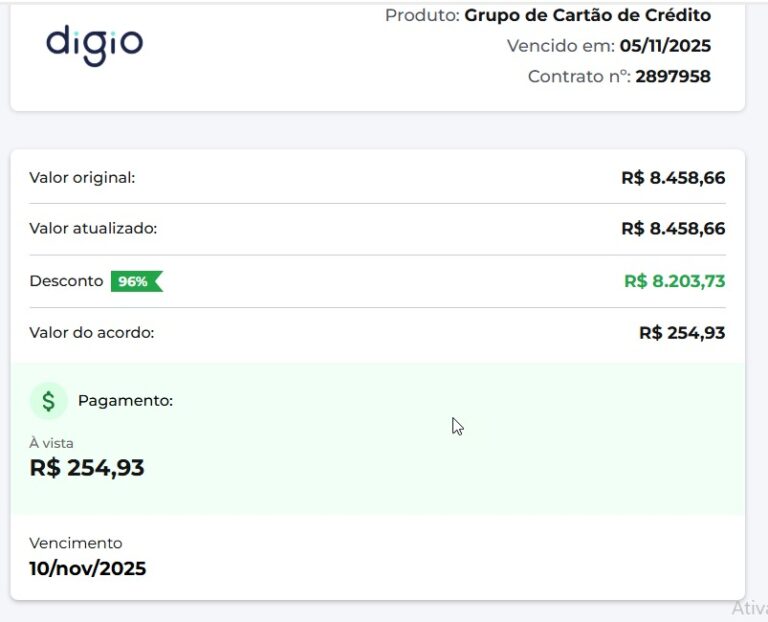Click the 'Pagamento:' heading
This screenshot has width=768, height=622.
[x=125, y=401]
